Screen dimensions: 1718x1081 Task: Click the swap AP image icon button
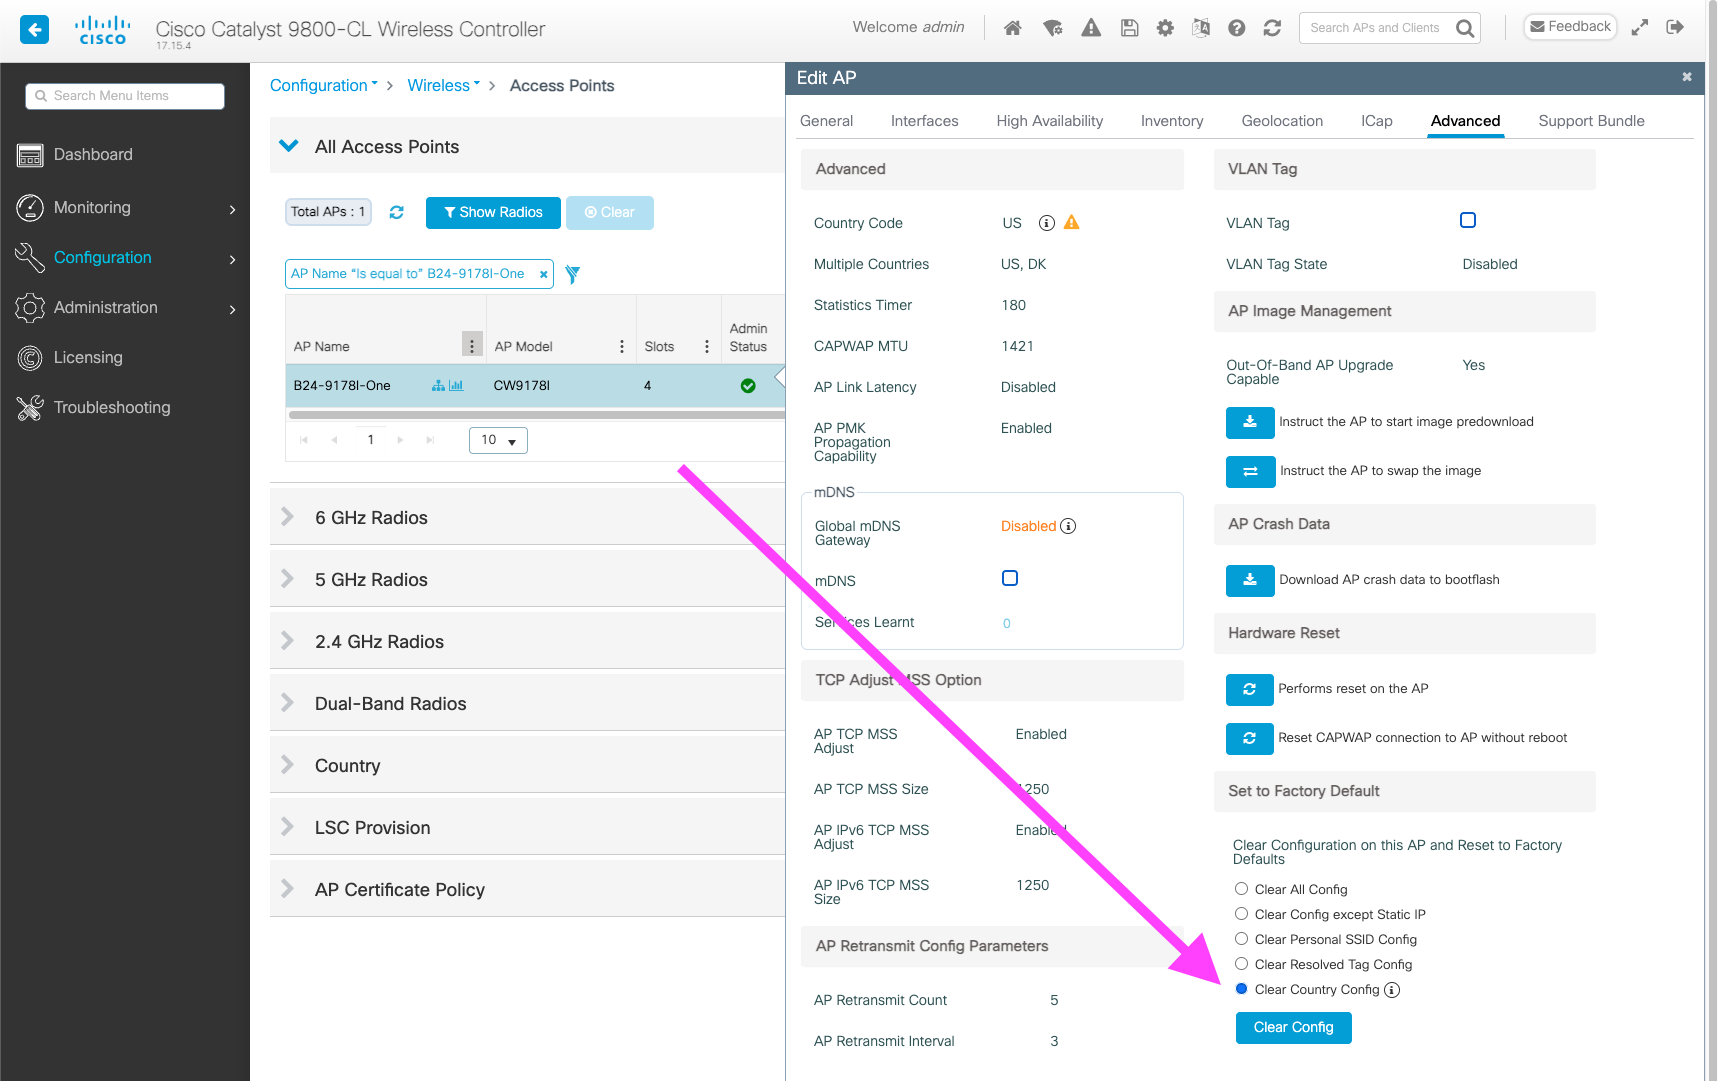(1249, 471)
